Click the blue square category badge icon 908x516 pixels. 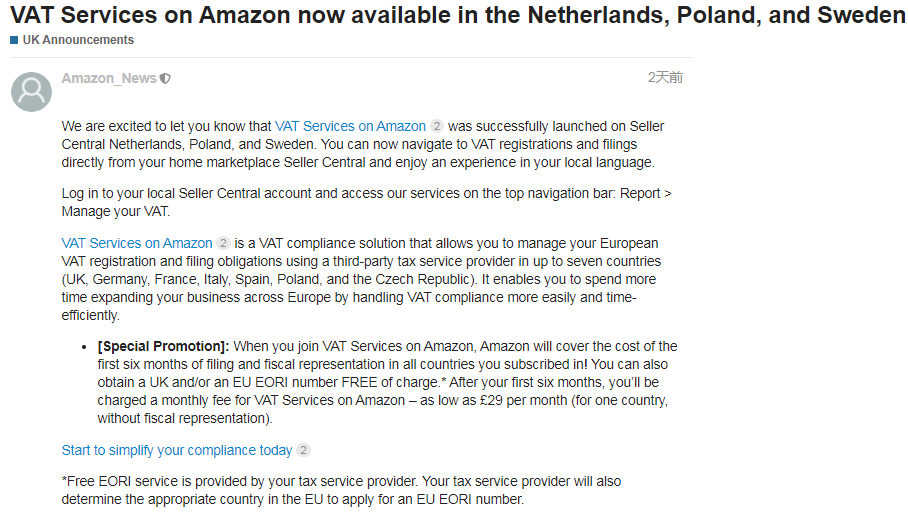pos(14,40)
